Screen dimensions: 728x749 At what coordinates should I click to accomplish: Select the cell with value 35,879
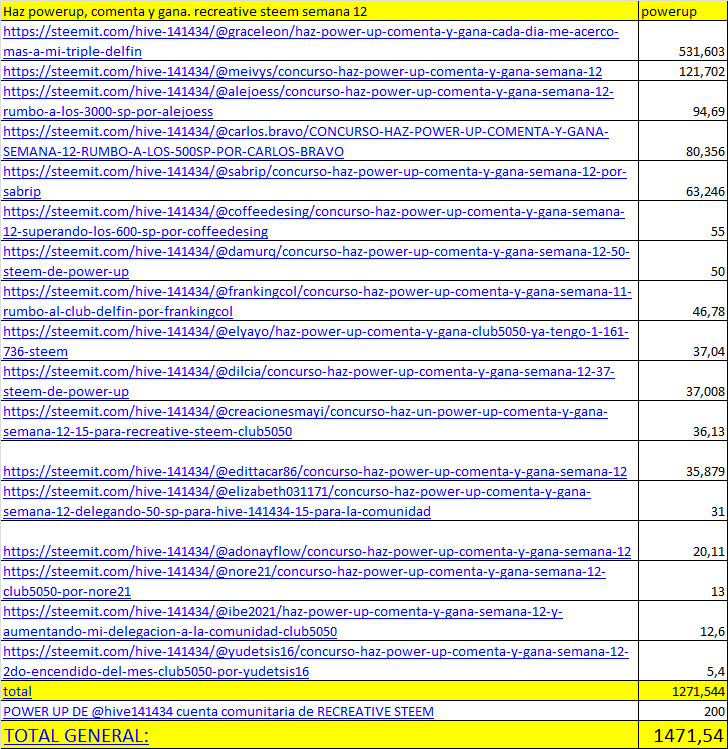[x=683, y=461]
